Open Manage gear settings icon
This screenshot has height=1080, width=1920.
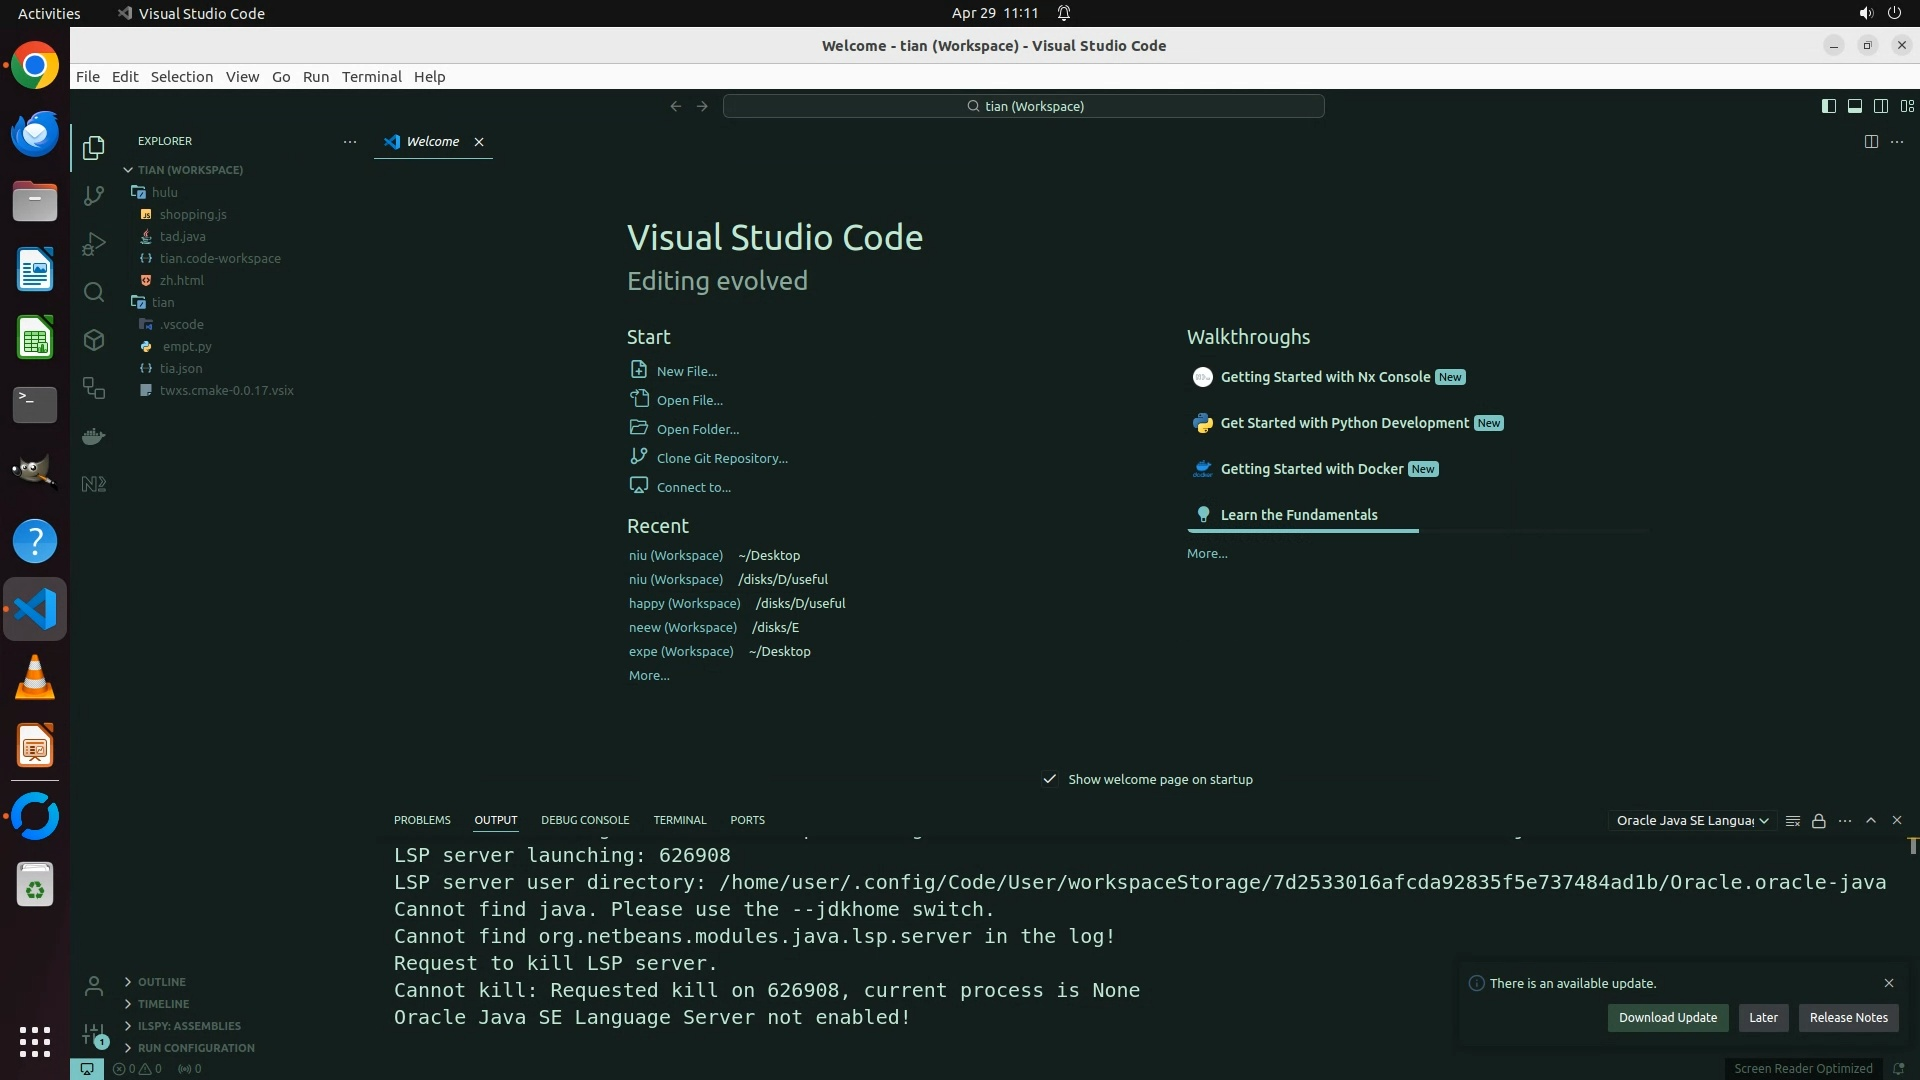pos(94,1034)
